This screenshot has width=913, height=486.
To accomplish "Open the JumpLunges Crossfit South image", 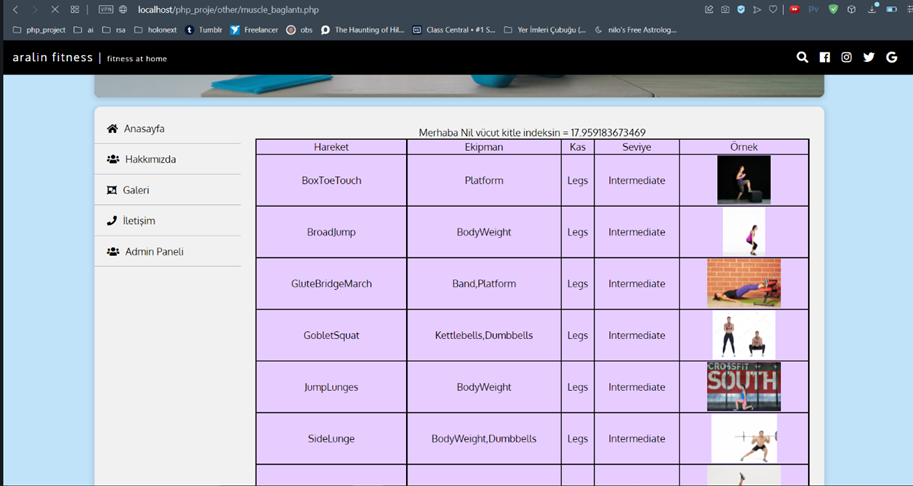I will point(744,386).
